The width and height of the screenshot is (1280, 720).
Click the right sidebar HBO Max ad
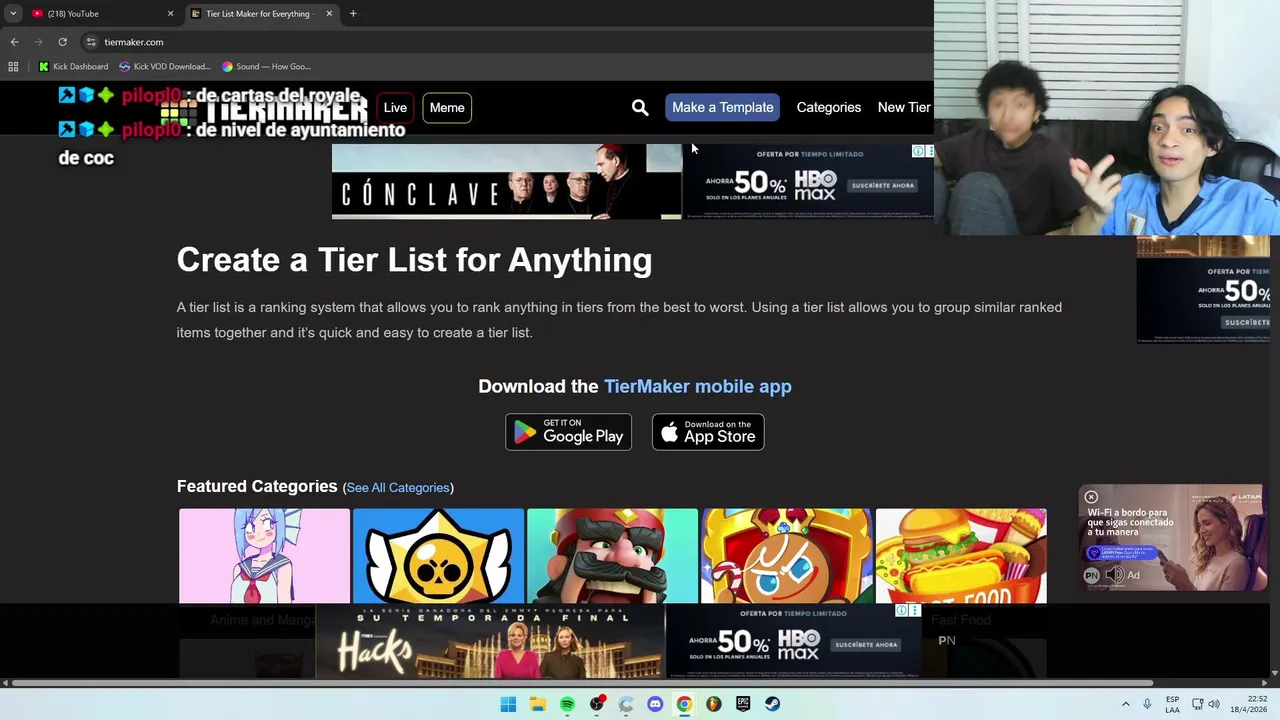(x=1203, y=290)
